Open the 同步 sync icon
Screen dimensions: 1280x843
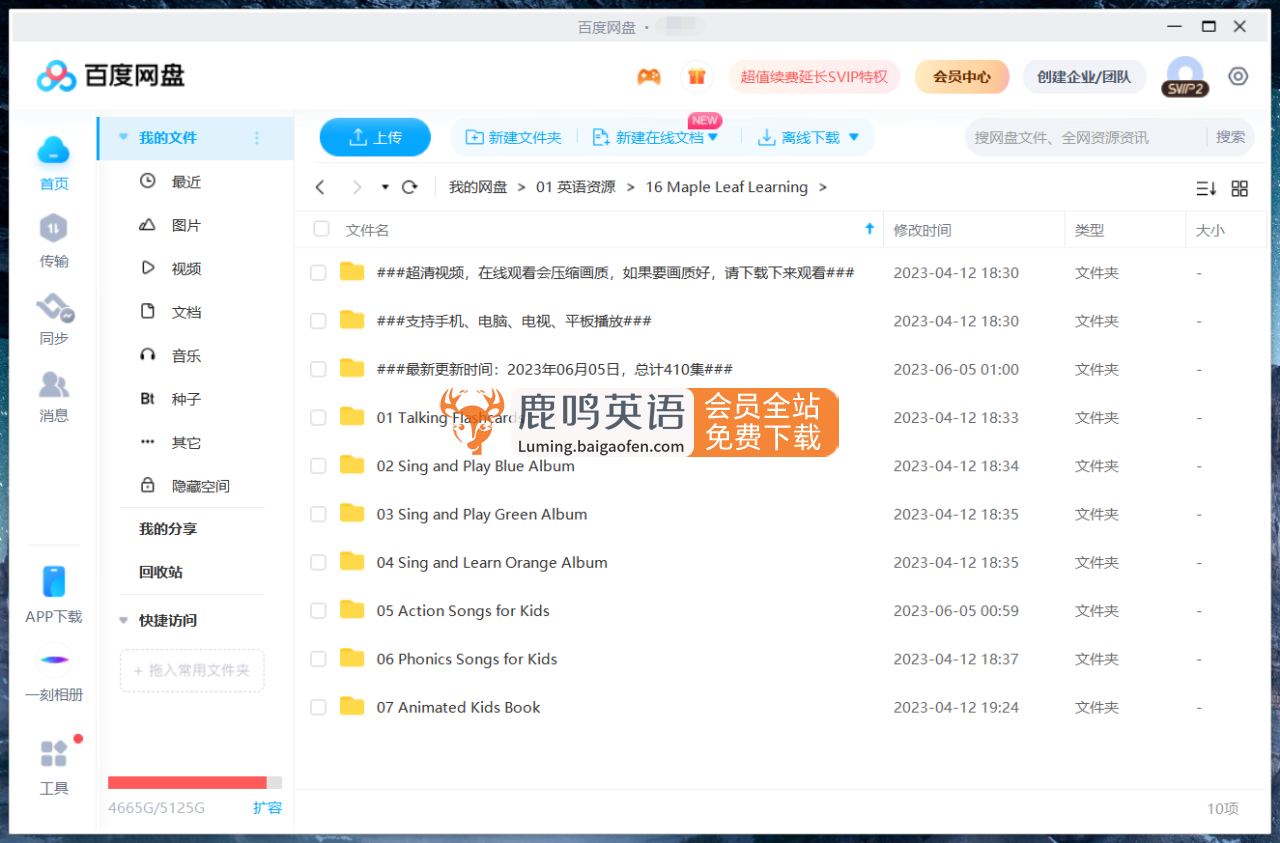click(x=54, y=307)
